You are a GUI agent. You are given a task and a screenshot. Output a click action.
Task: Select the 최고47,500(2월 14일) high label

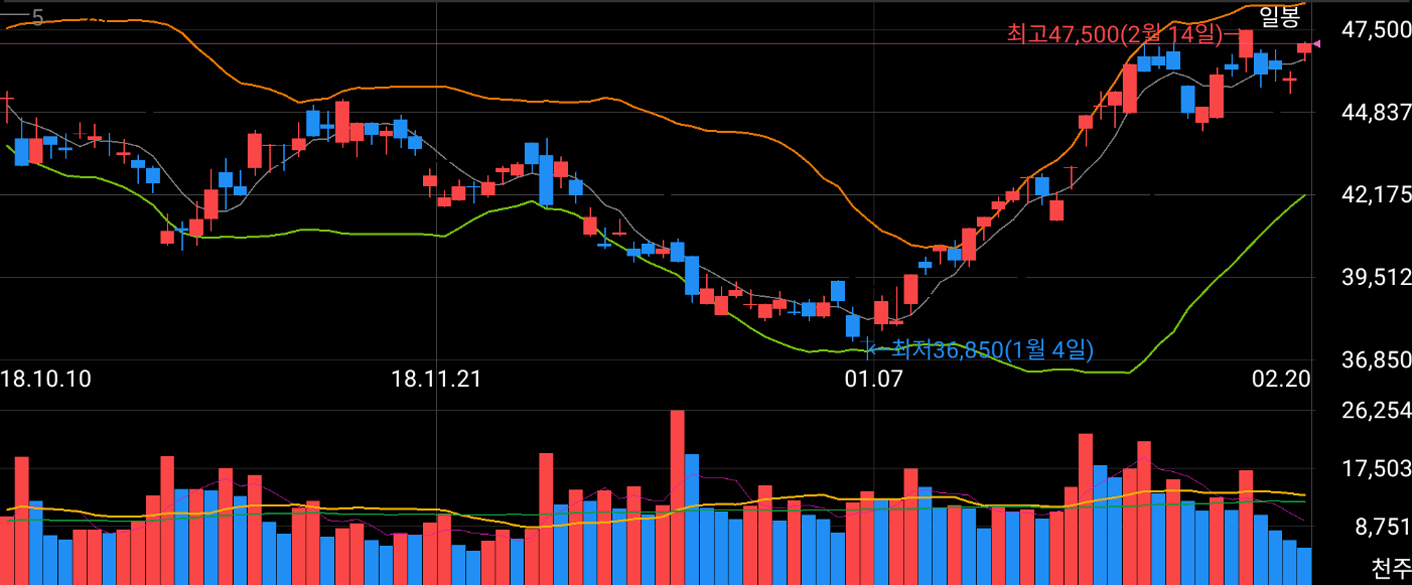point(1114,35)
